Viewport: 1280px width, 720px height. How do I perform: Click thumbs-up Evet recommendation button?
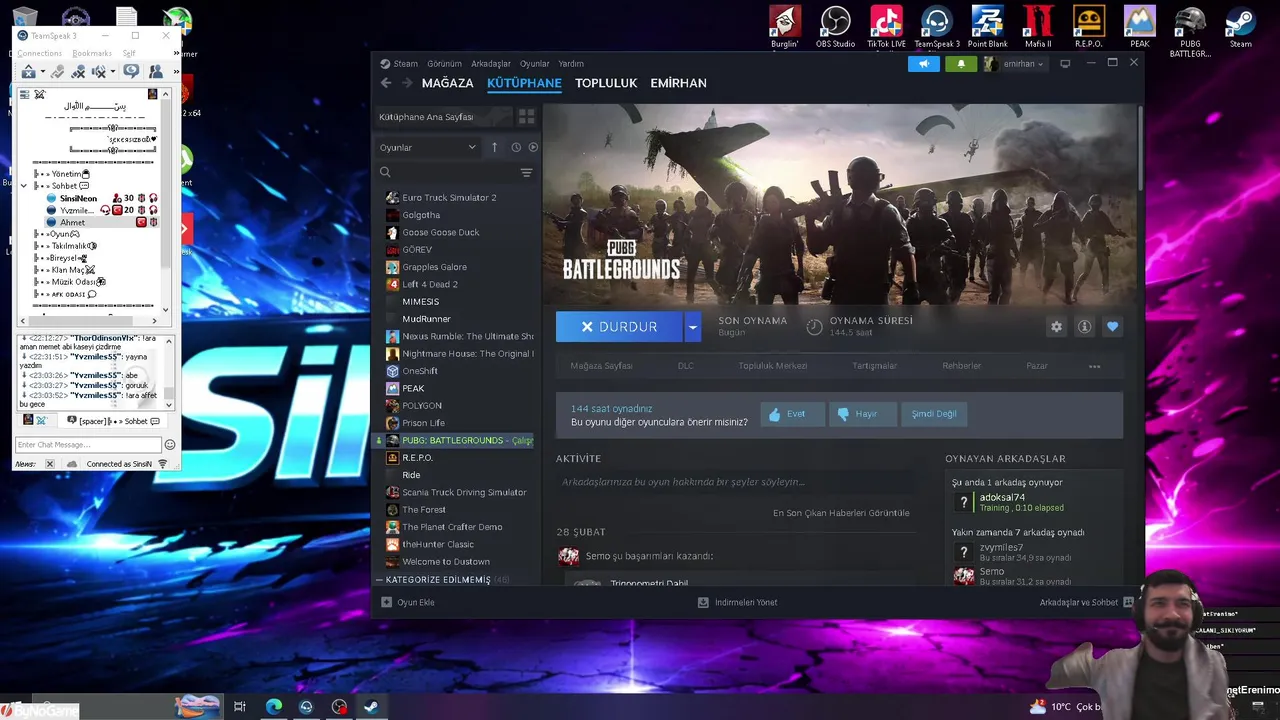(792, 414)
